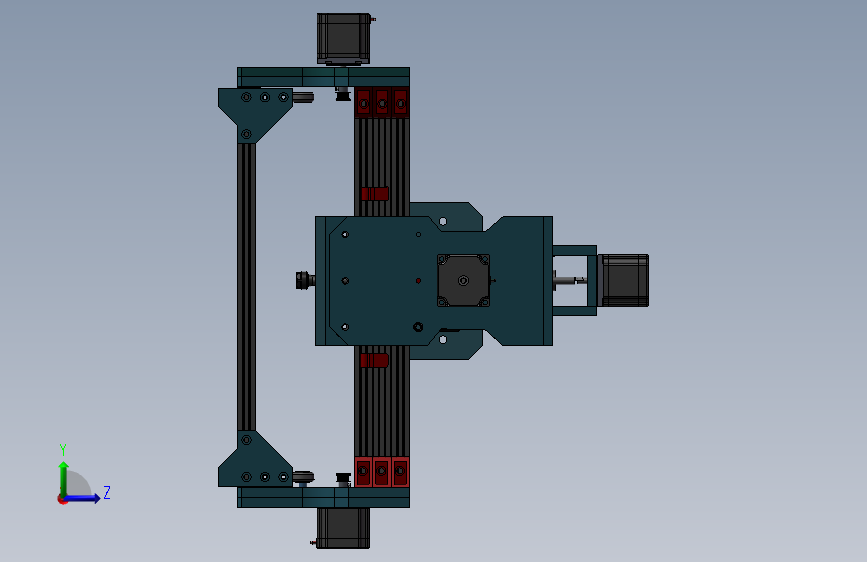This screenshot has width=867, height=562.
Task: Click the red origin point of the triad
Action: (62, 499)
